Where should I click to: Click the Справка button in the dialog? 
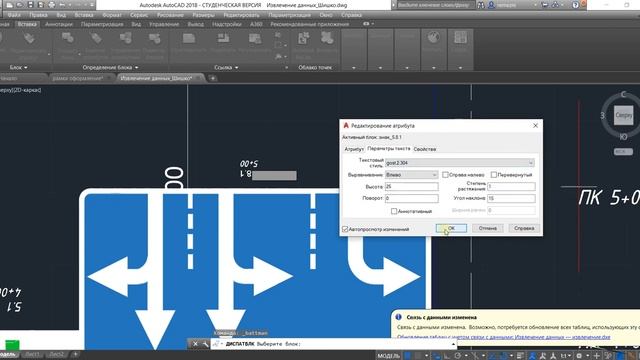[524, 228]
